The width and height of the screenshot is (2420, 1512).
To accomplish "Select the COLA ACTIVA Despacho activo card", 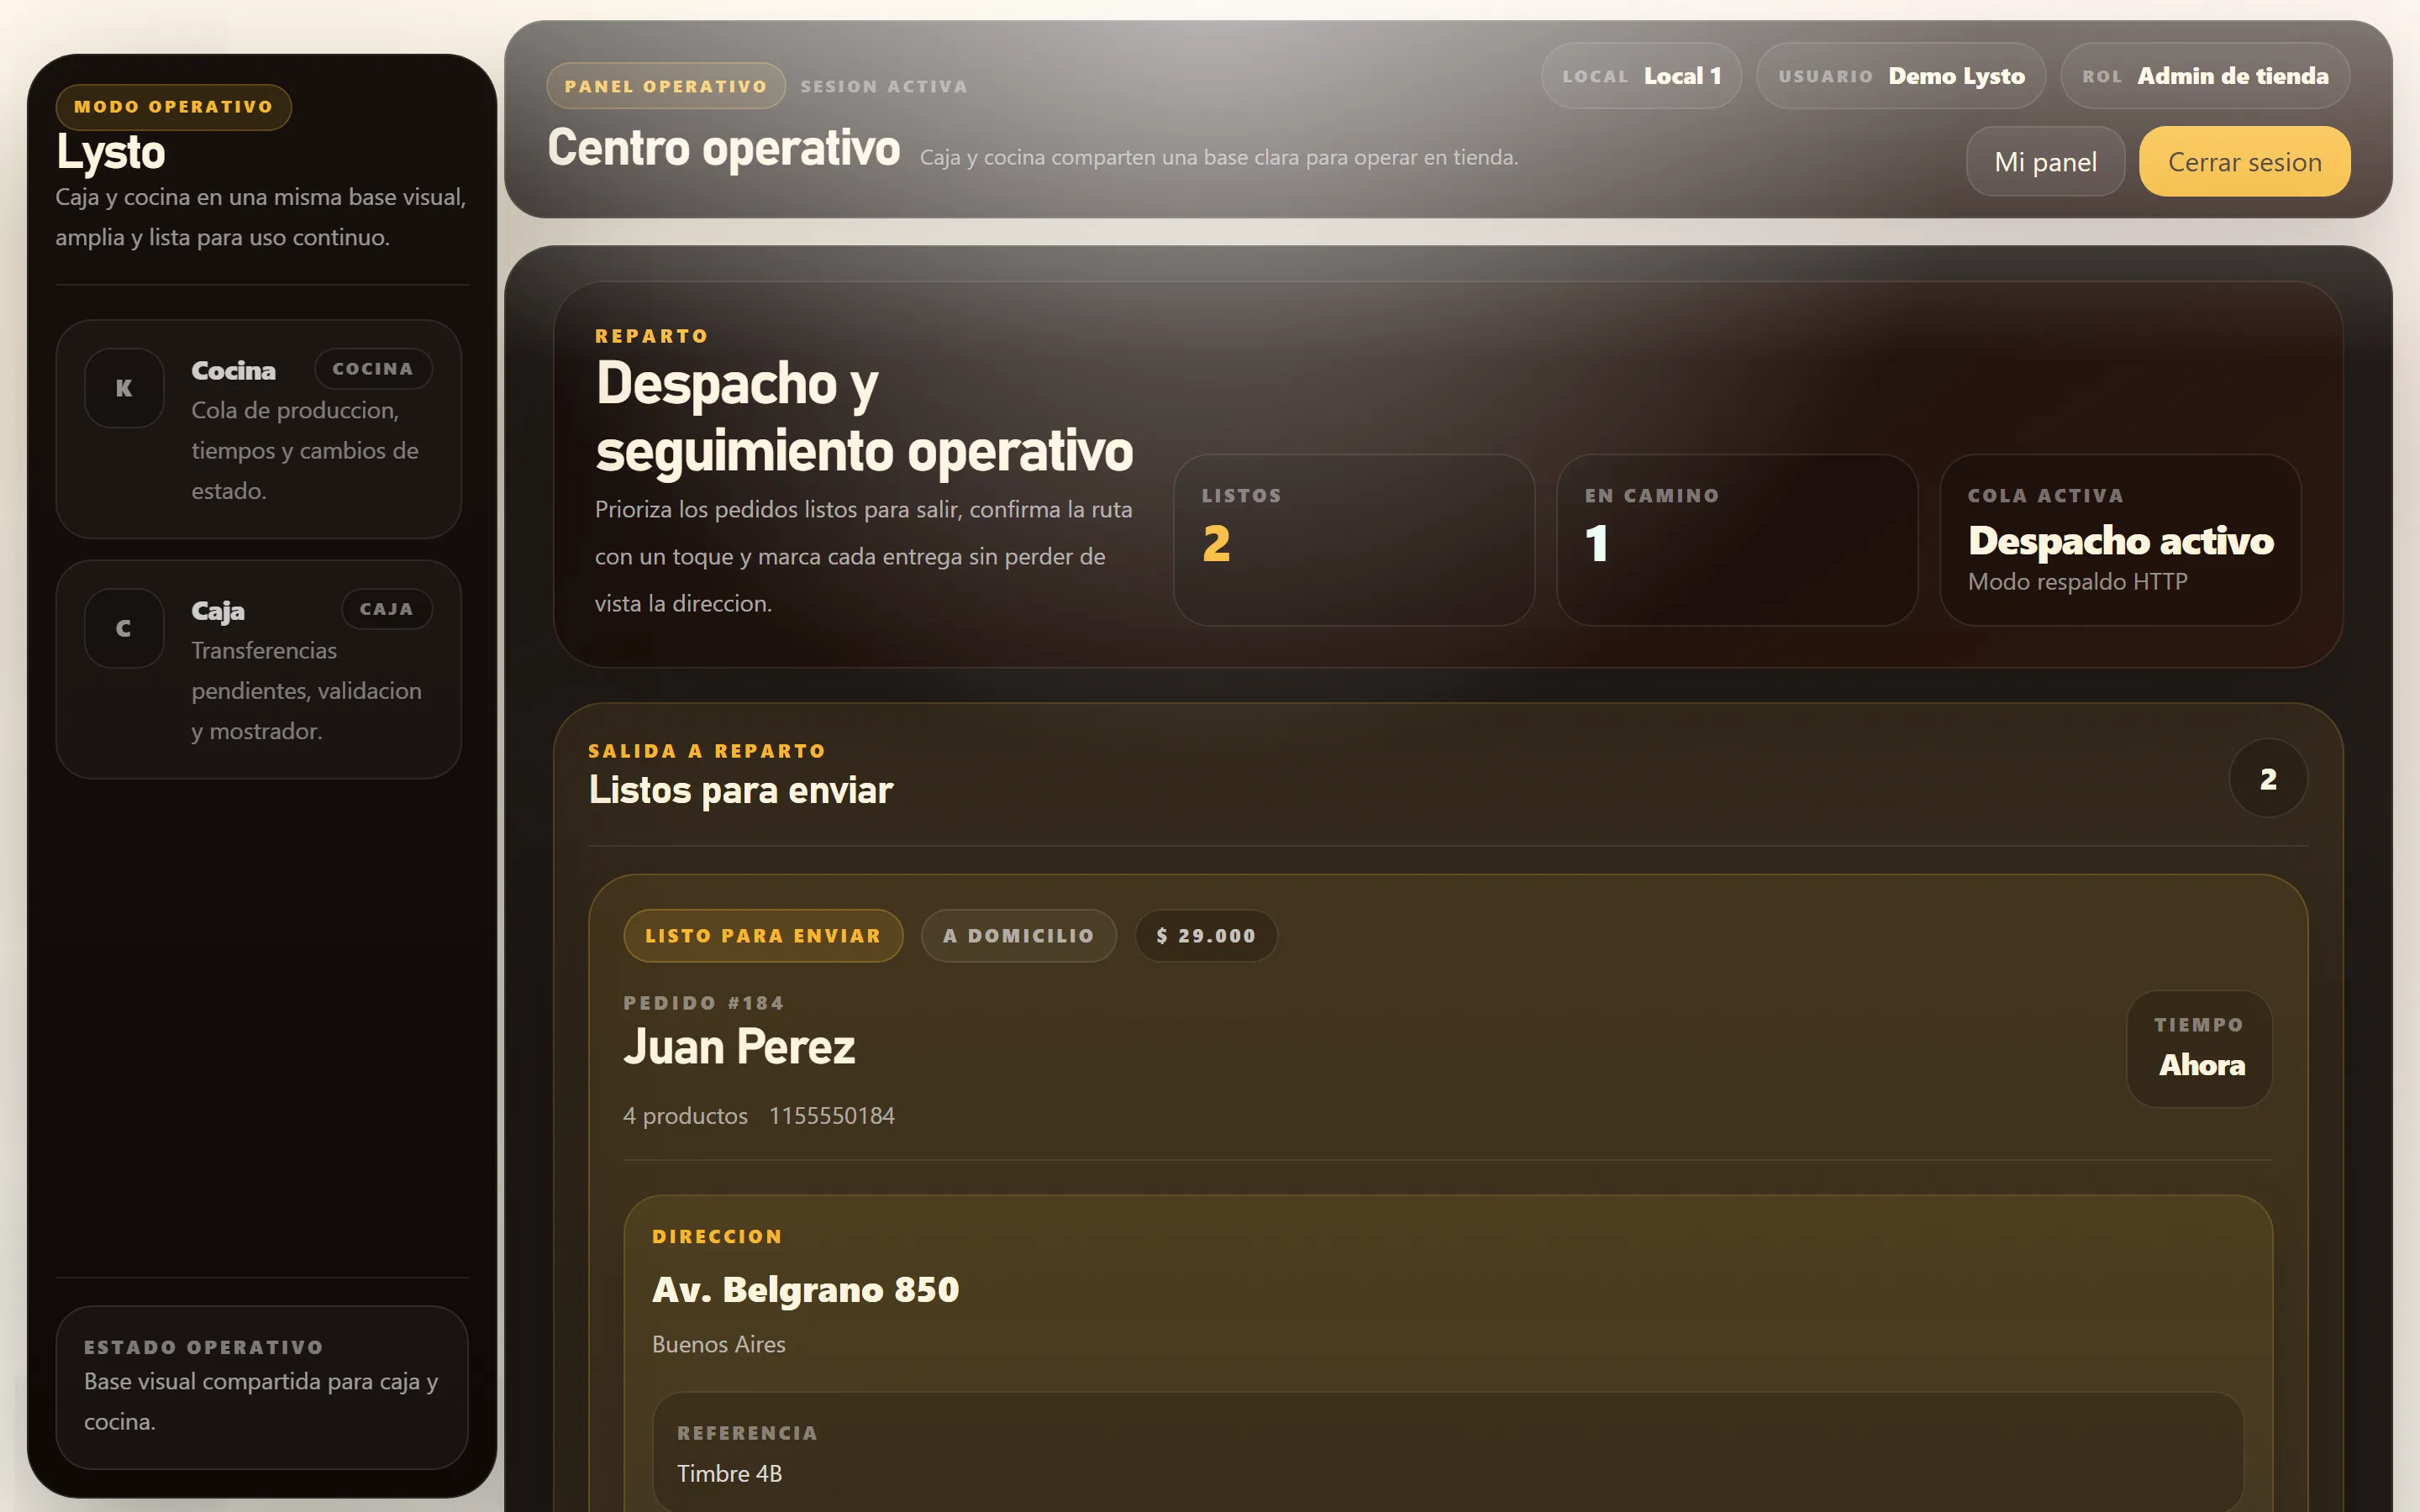I will point(2120,540).
